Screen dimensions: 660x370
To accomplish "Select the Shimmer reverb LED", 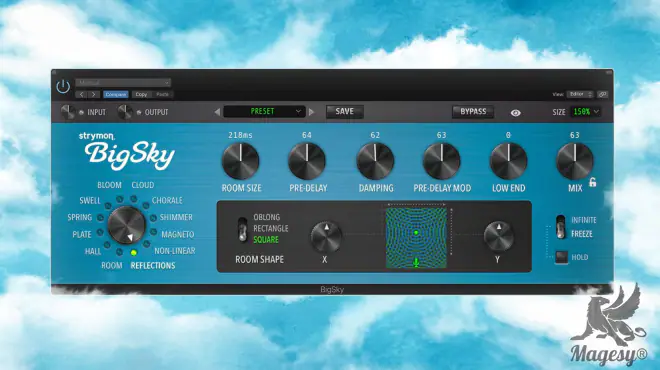I will click(x=153, y=218).
